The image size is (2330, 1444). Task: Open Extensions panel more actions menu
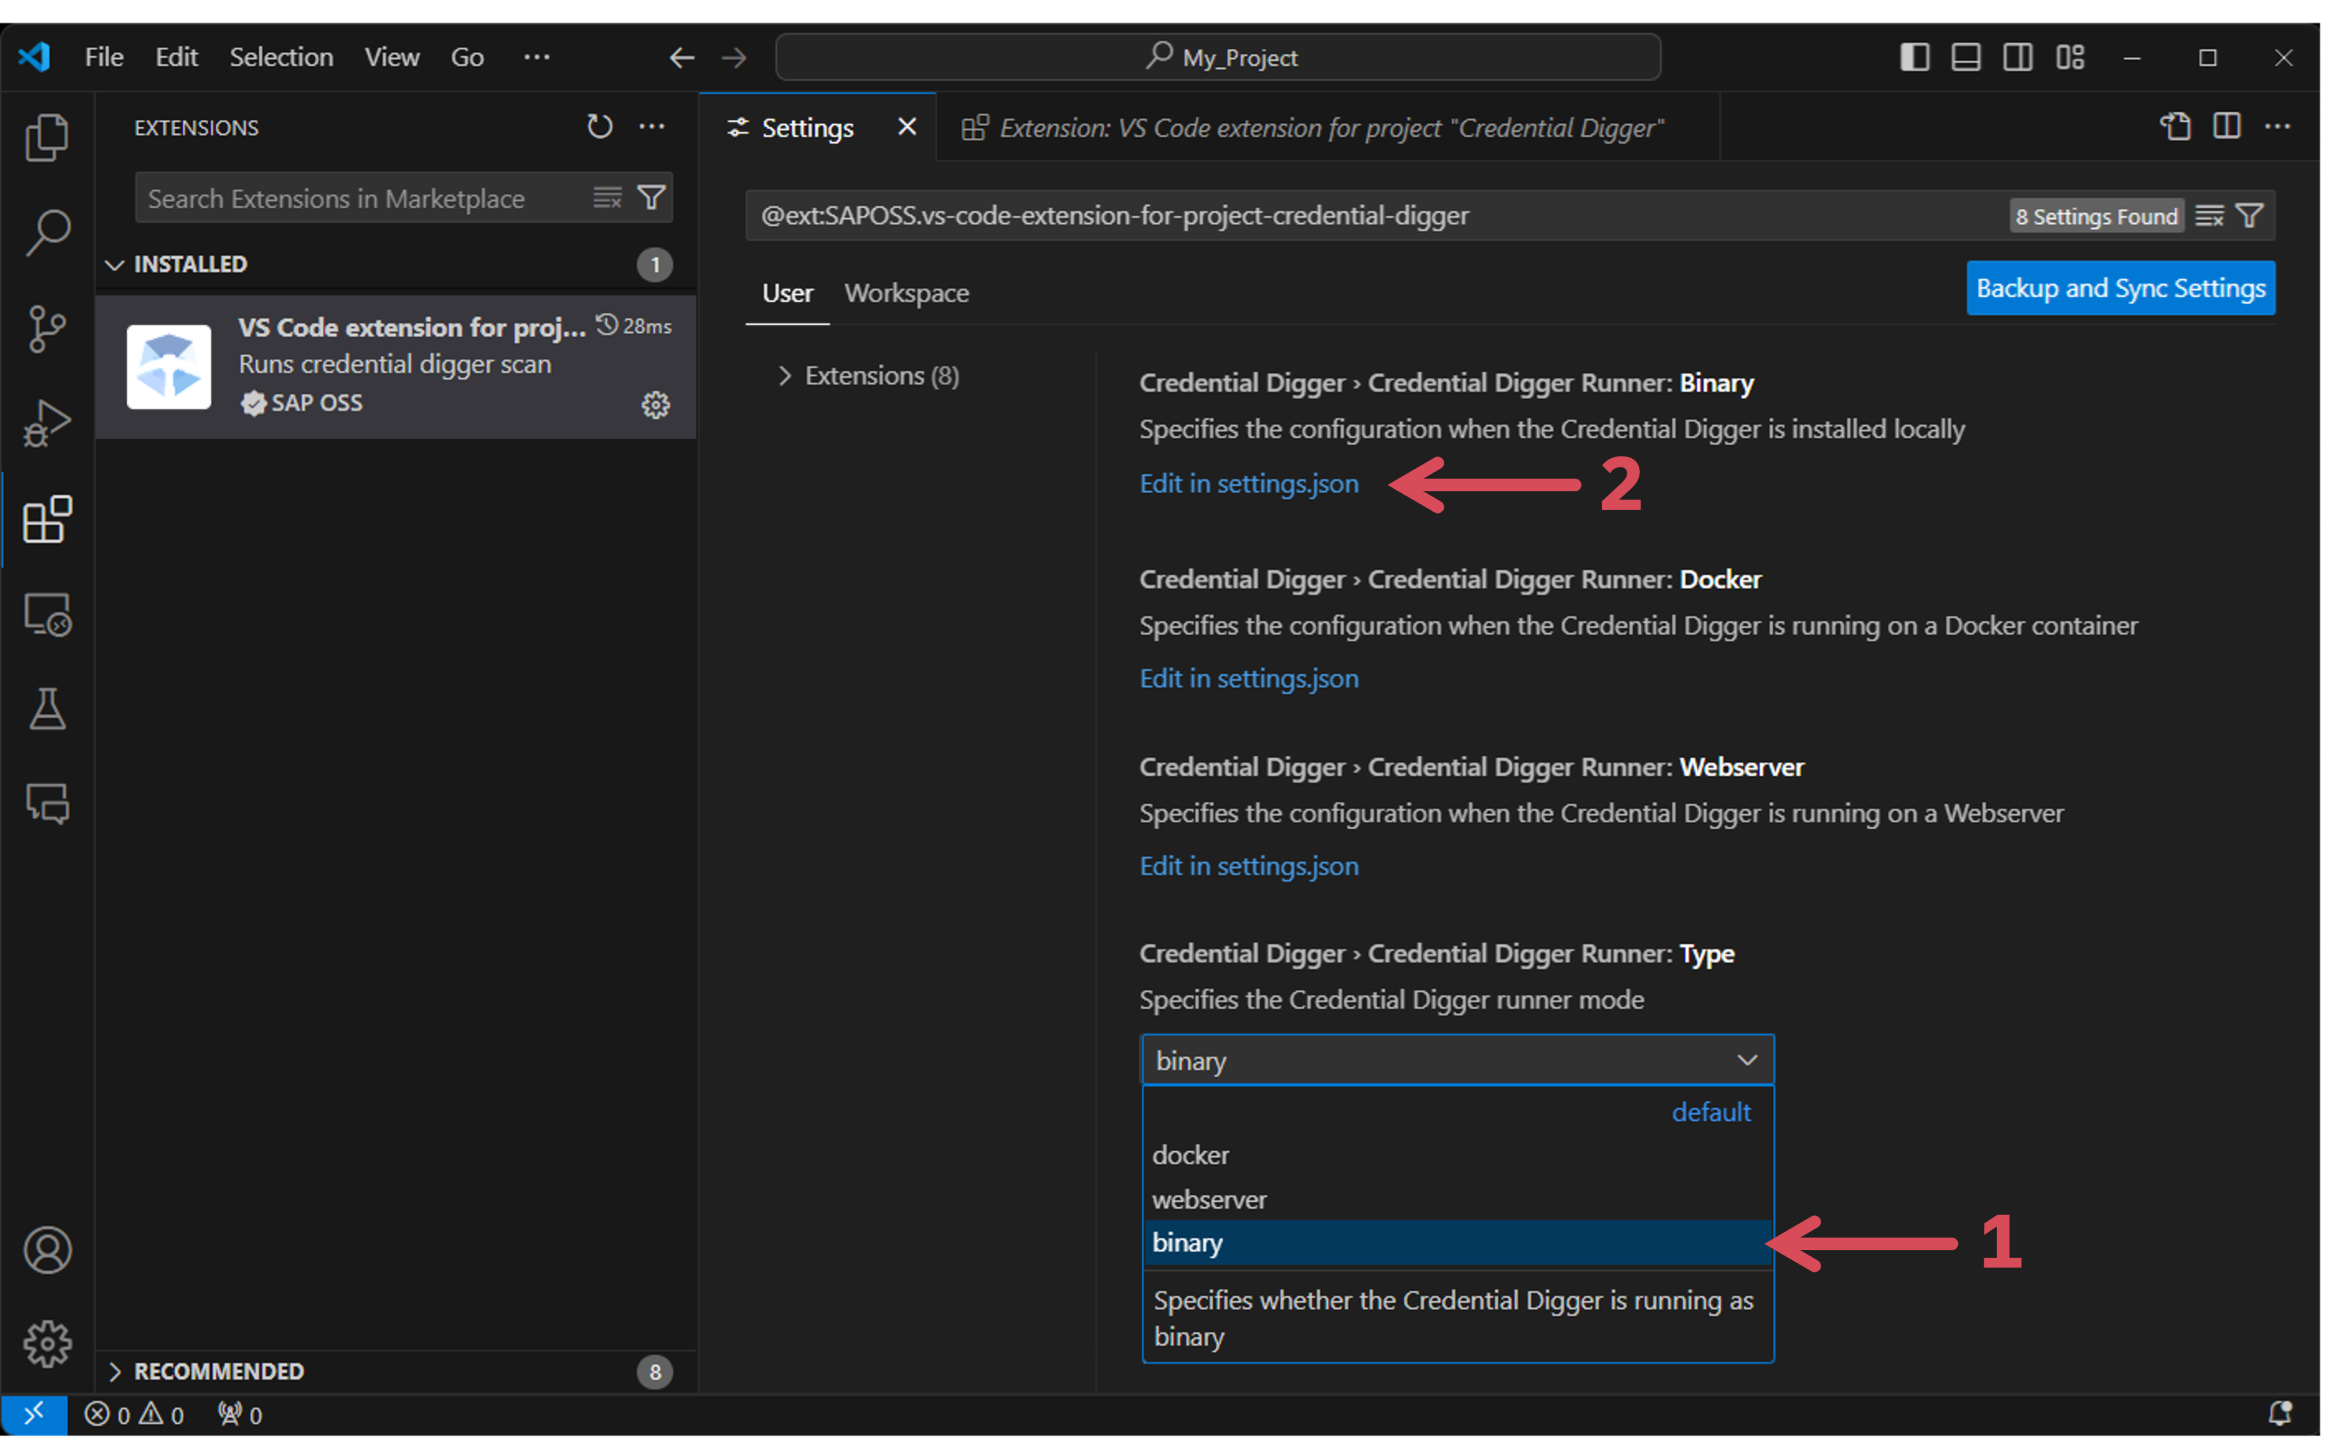pos(652,127)
